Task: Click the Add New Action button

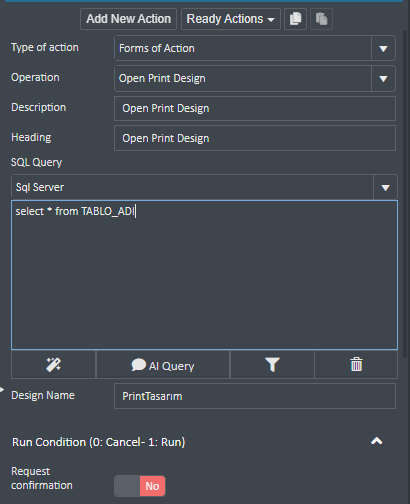Action: [x=128, y=19]
